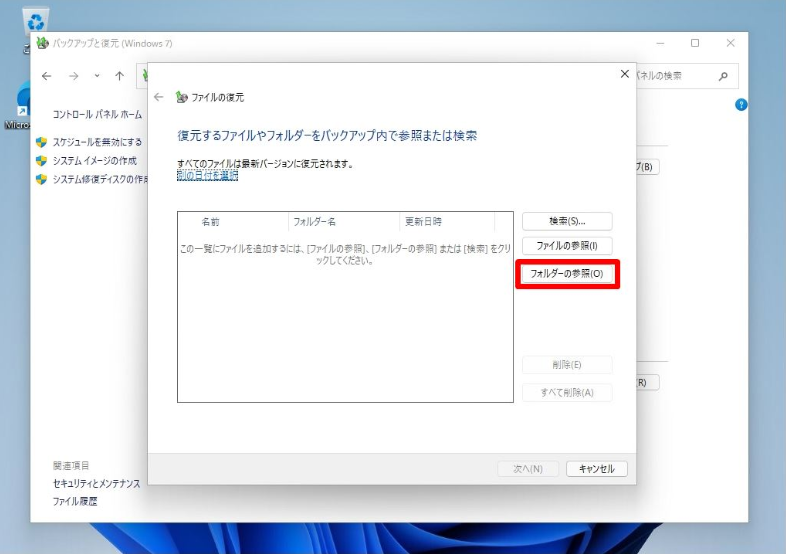The image size is (786, 554).
Task: Click システム修復ディスクの作成 link
Action: click(x=100, y=179)
